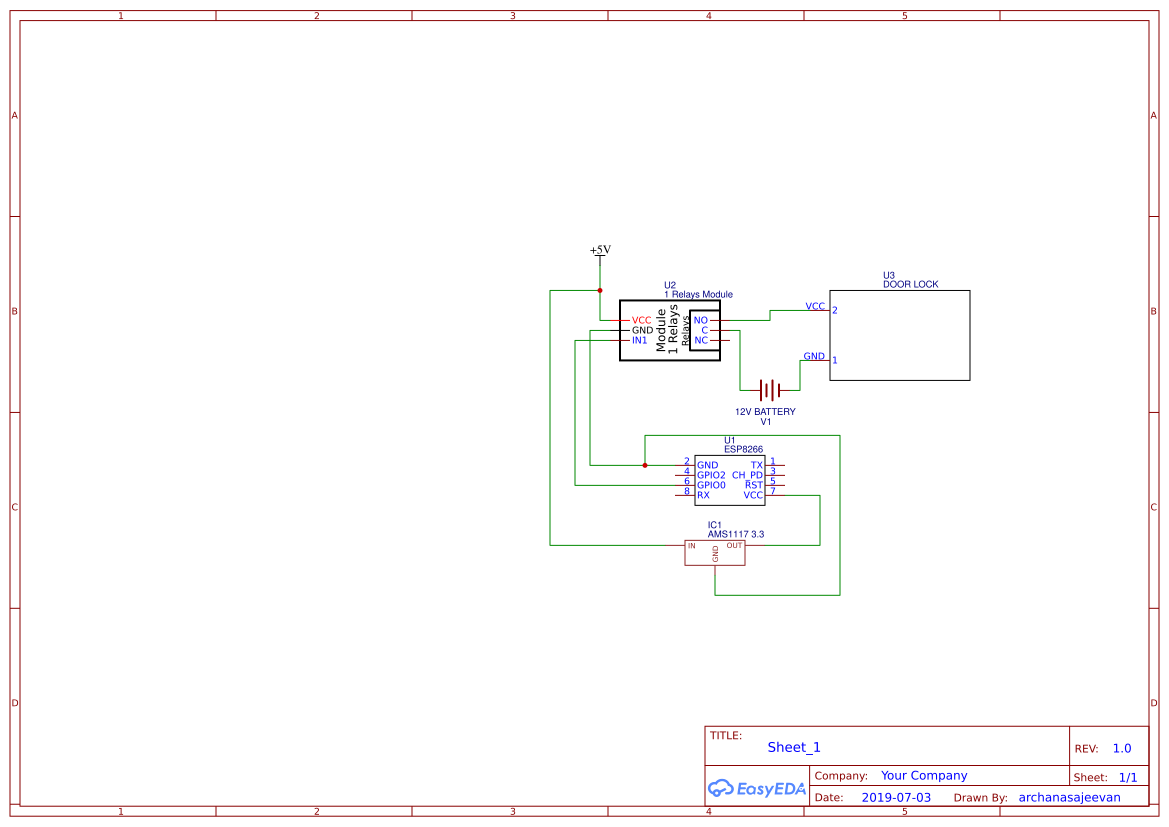Image resolution: width=1169 pixels, height=827 pixels.
Task: Select the DOOR LOCK block U3
Action: point(898,335)
